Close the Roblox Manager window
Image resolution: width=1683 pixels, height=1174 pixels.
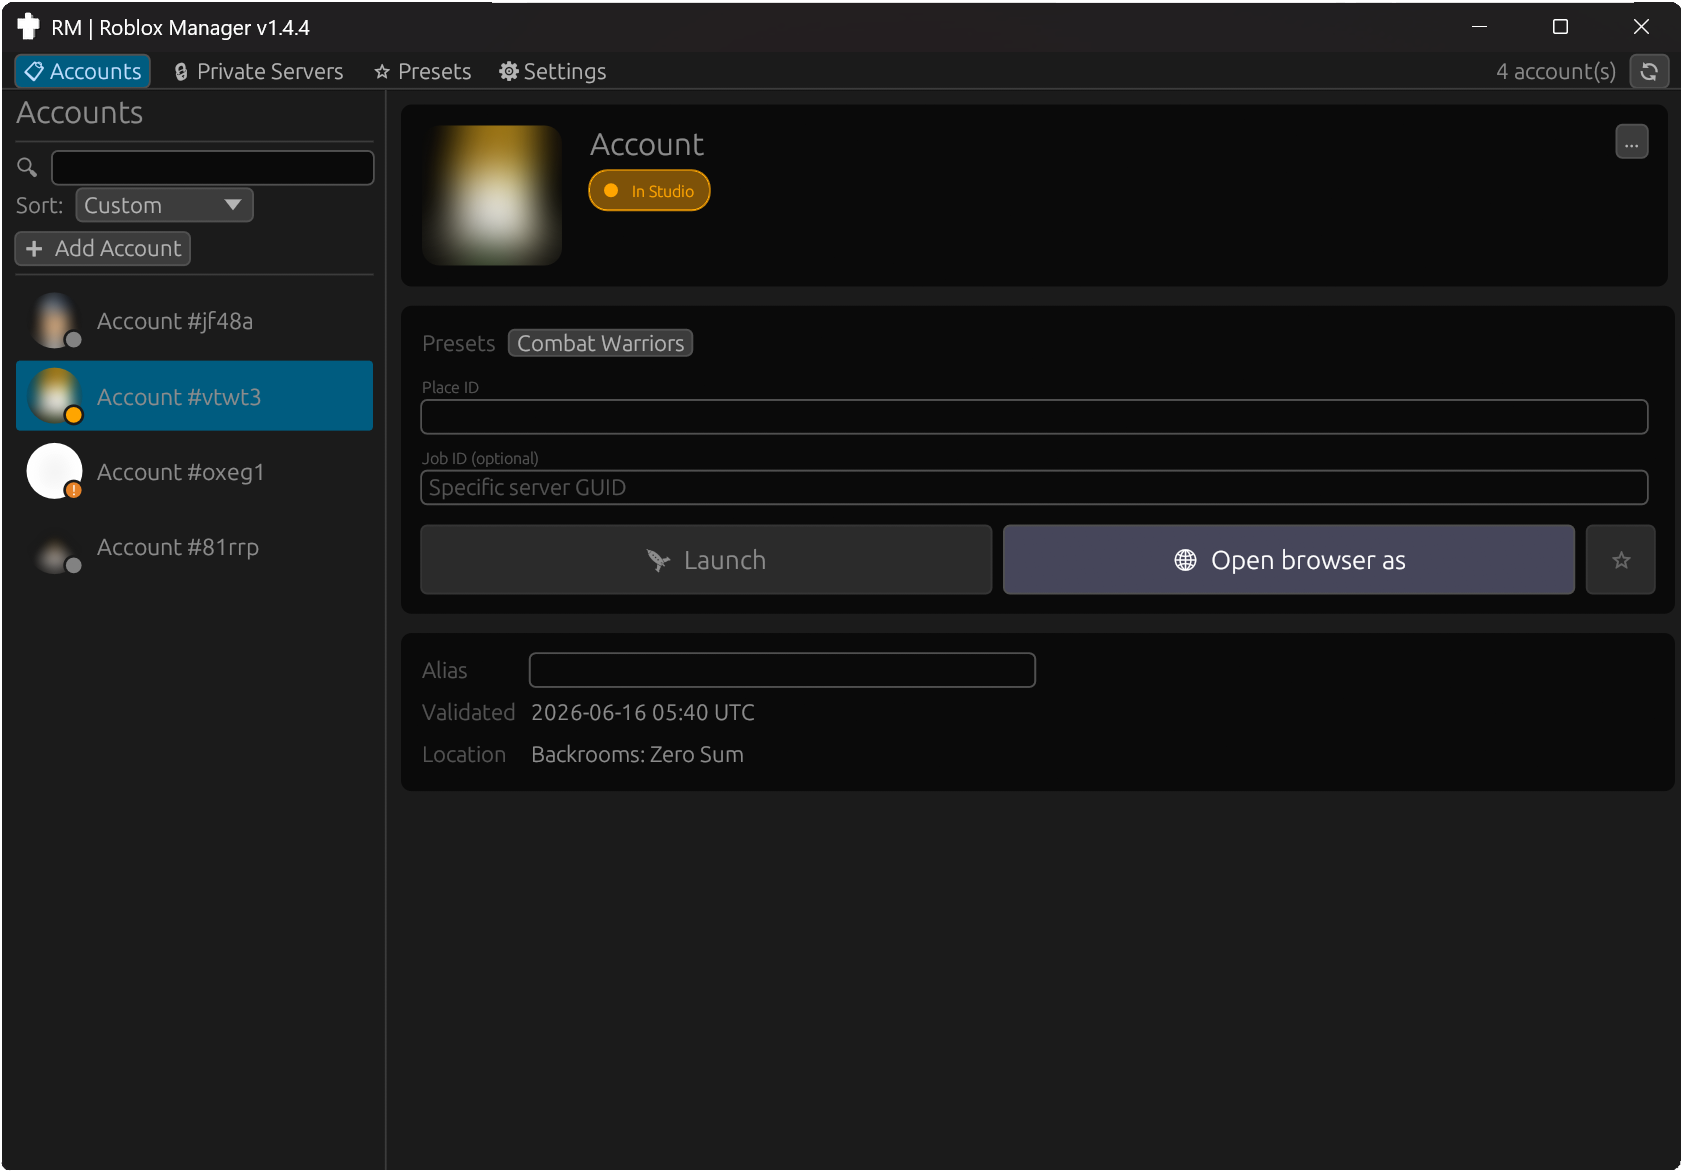coord(1641,27)
